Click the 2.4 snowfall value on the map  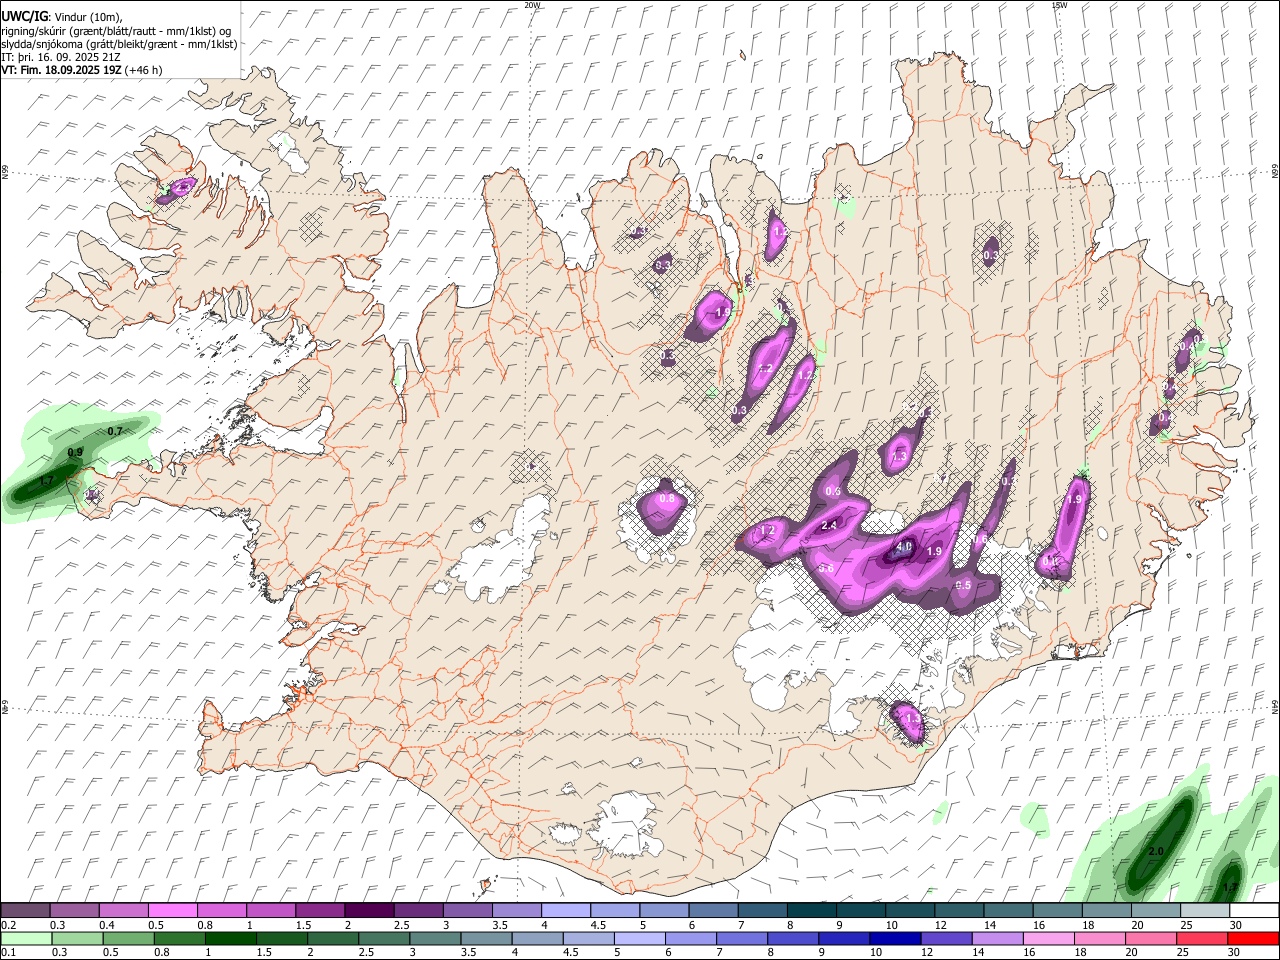(x=829, y=525)
